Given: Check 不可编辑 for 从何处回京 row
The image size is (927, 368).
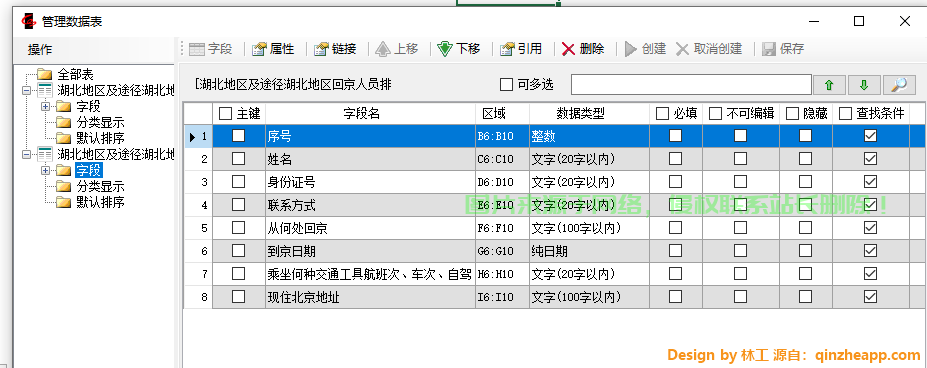Looking at the screenshot, I should pyautogui.click(x=740, y=227).
